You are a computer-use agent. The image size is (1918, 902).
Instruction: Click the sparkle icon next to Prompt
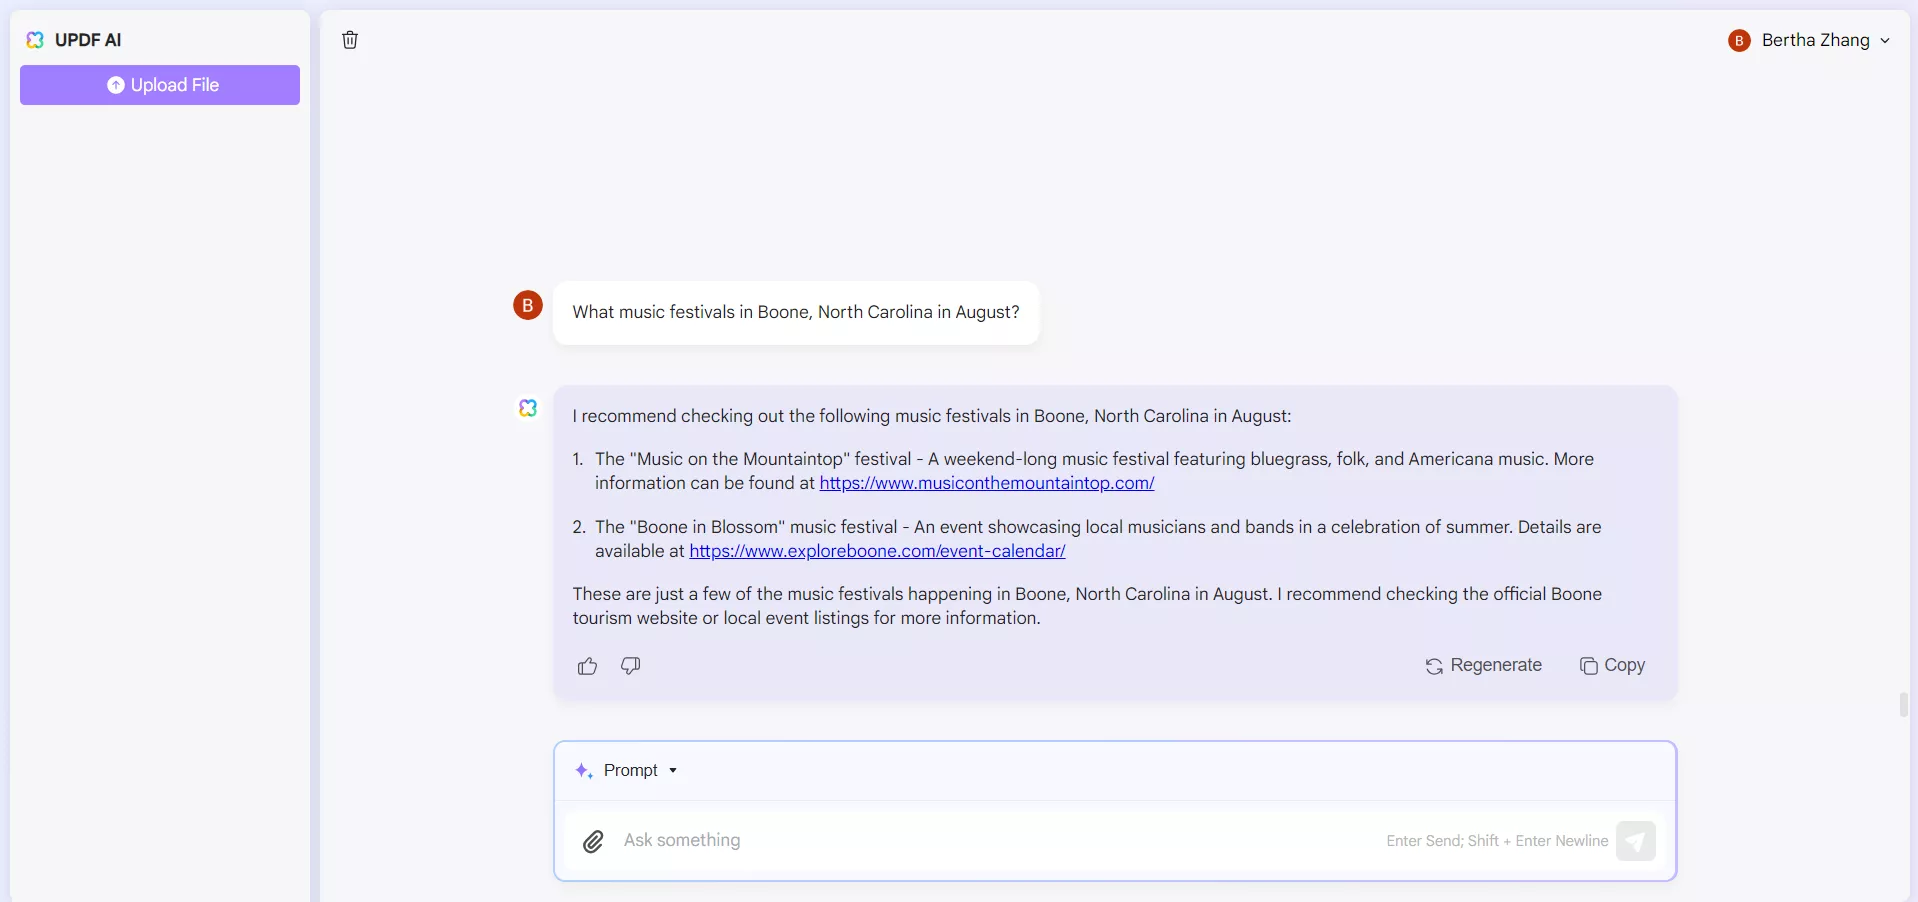(x=584, y=770)
